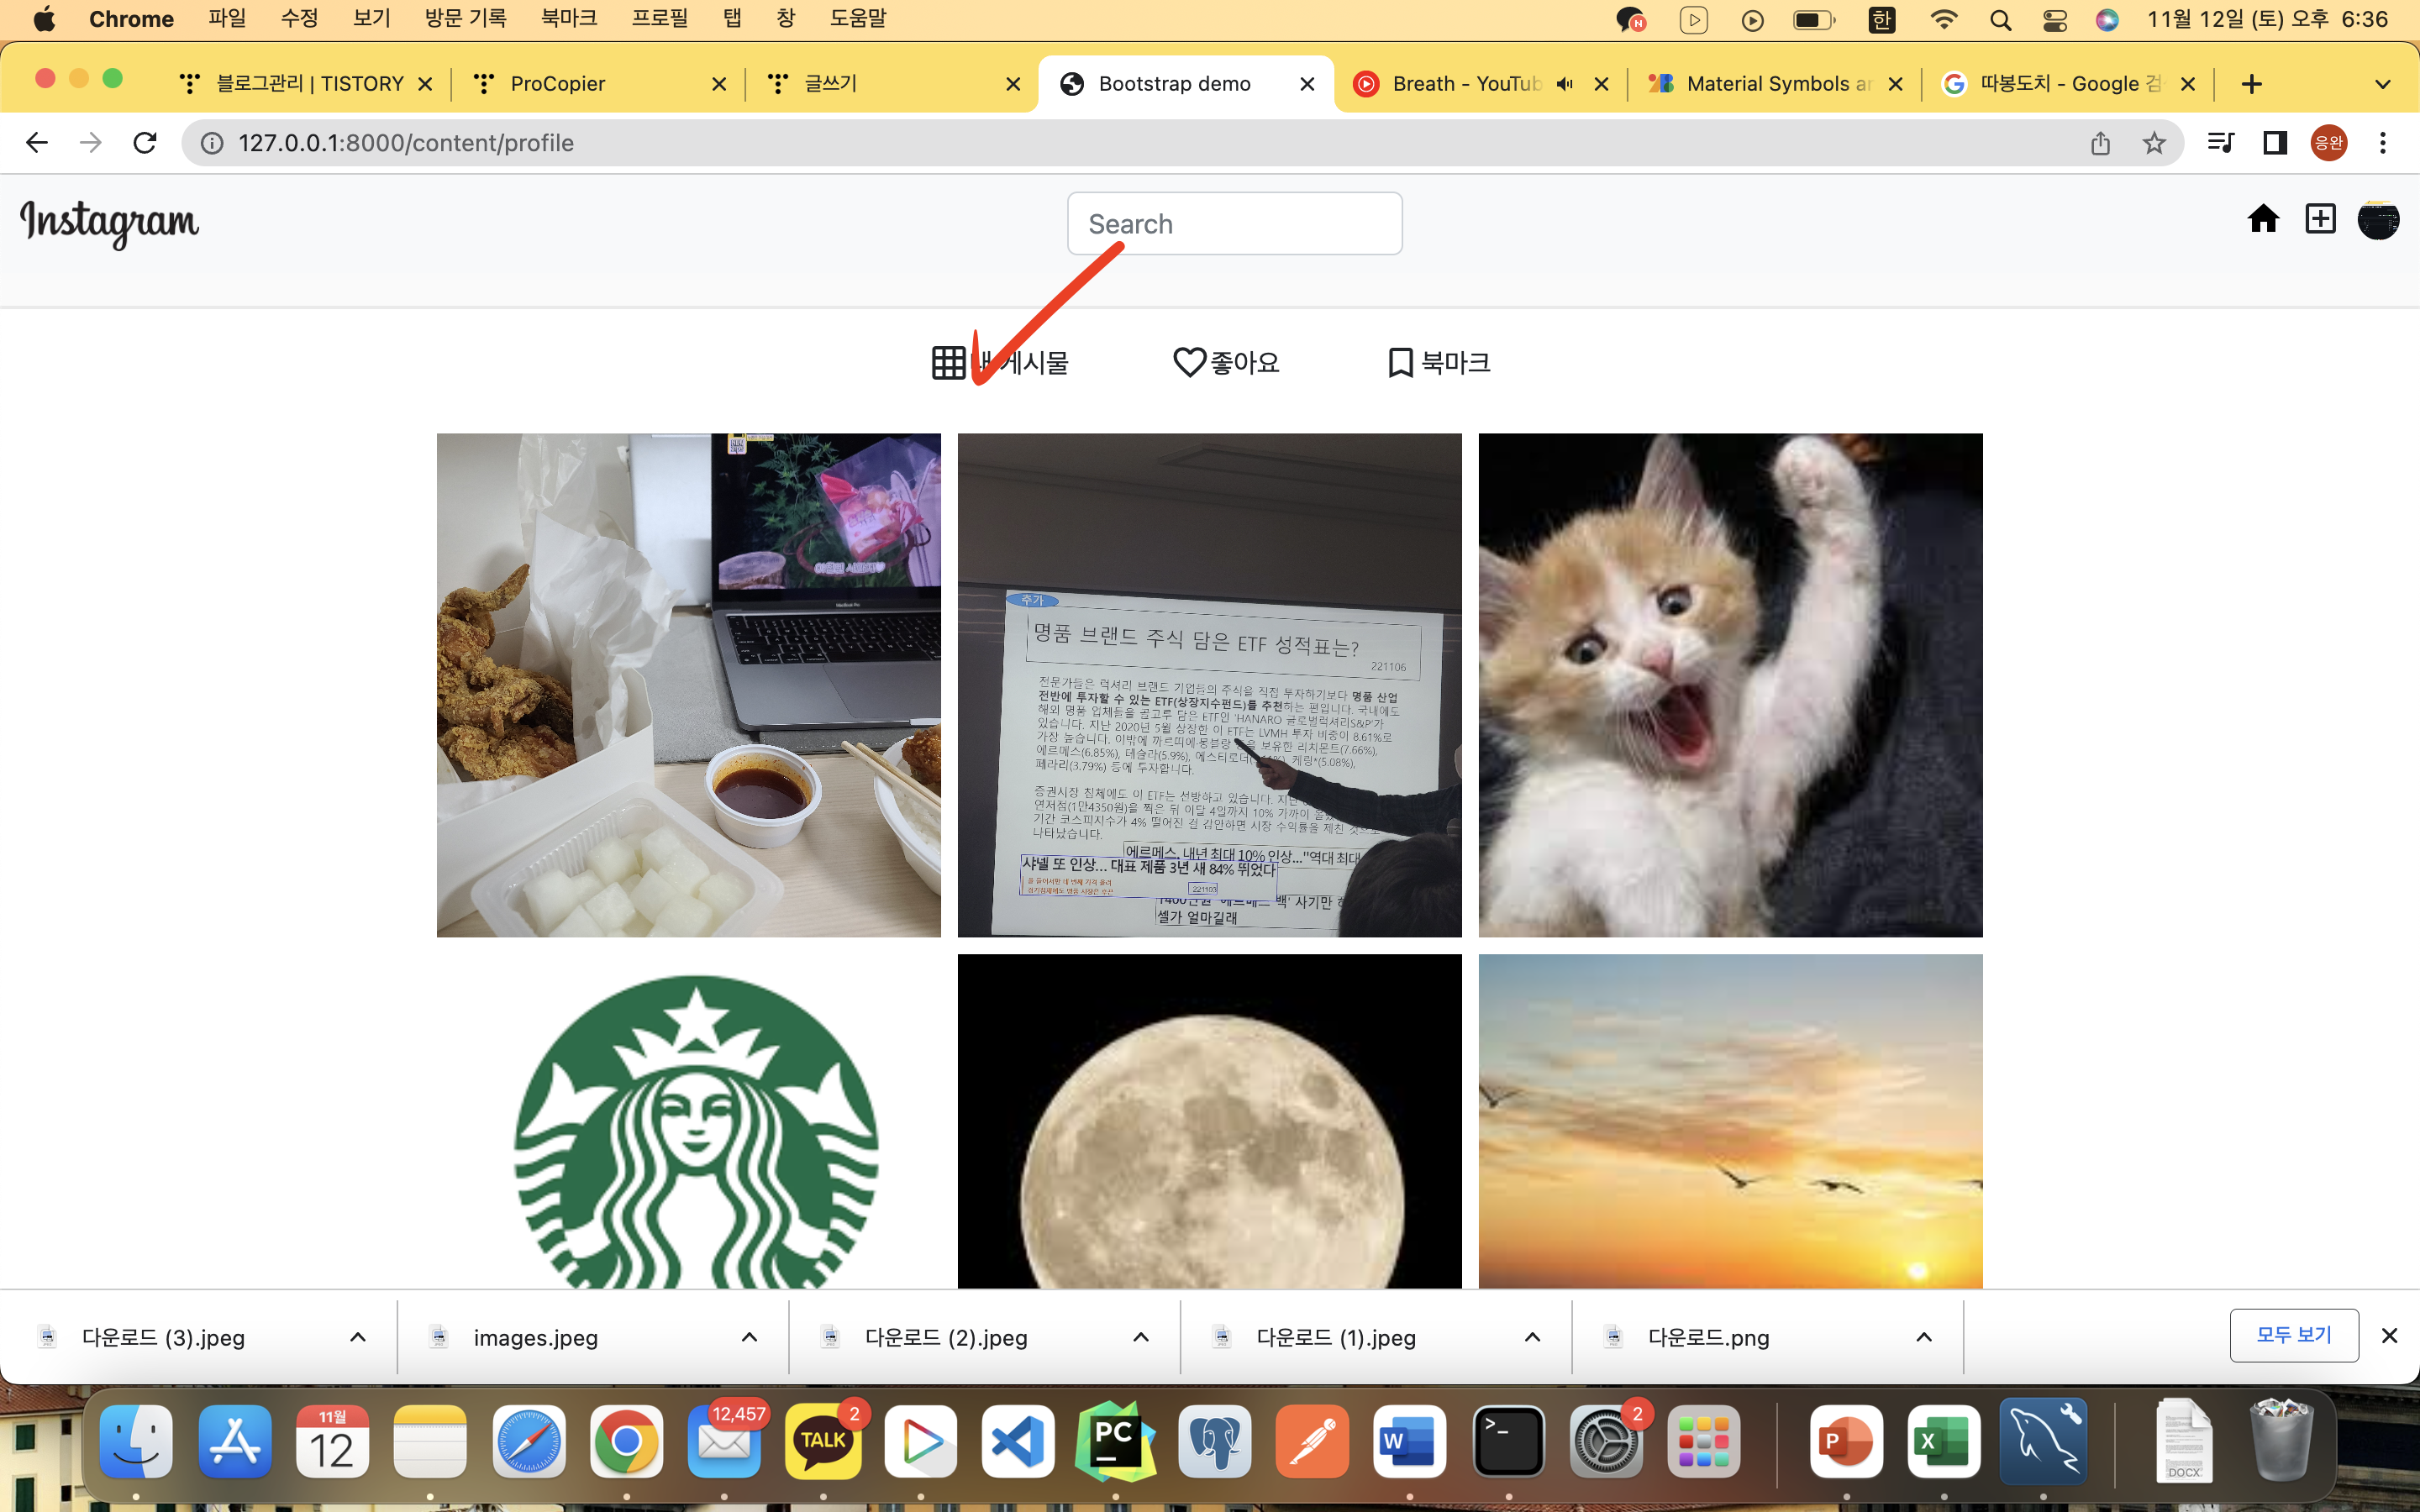This screenshot has width=2420, height=1512.
Task: Expand options for images.jpeg download
Action: (x=749, y=1337)
